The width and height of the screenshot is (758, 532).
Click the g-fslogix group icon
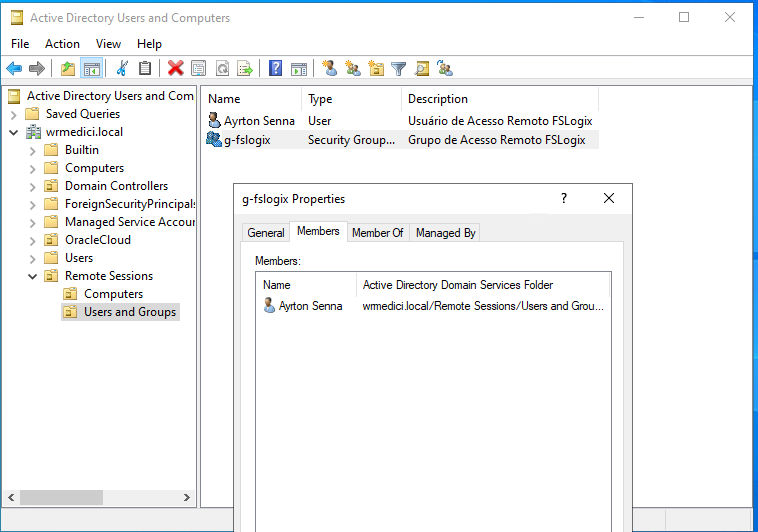coord(214,139)
